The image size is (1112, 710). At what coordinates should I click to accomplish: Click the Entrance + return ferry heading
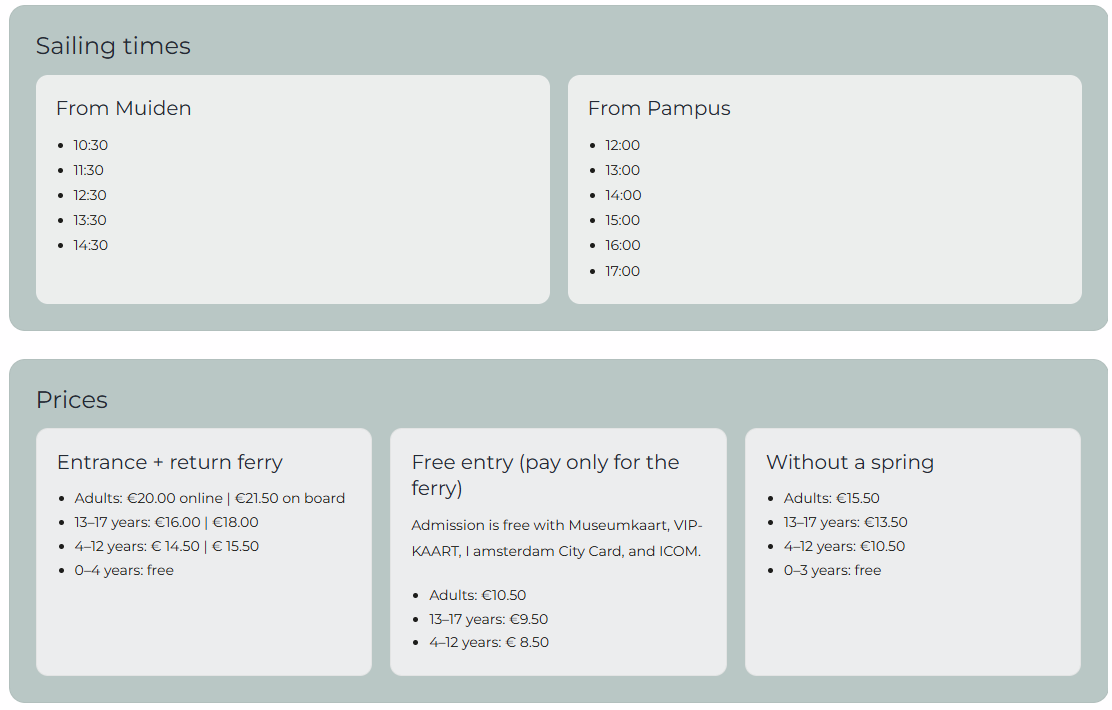[169, 462]
